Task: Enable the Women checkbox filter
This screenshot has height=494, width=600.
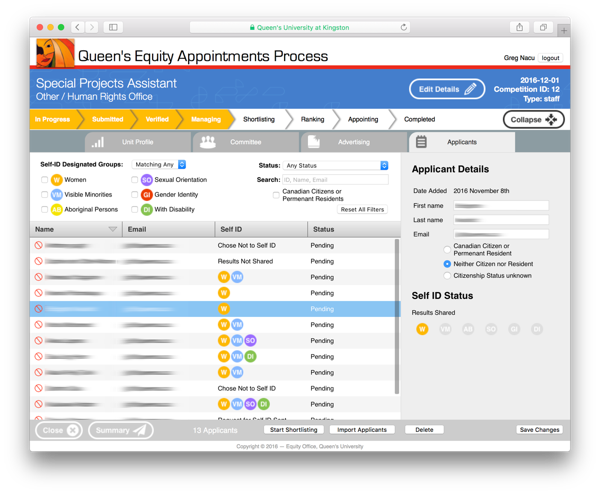Action: (x=44, y=179)
